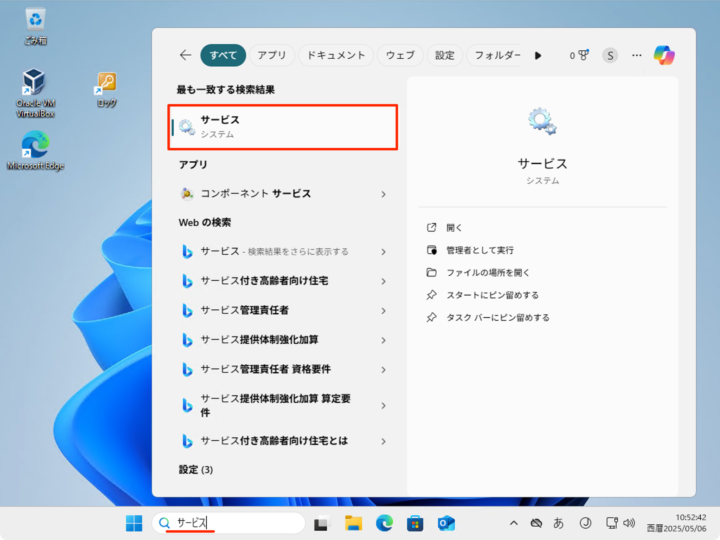Open the ごみ箱 desktop icon
This screenshot has width=720, height=540.
point(35,27)
